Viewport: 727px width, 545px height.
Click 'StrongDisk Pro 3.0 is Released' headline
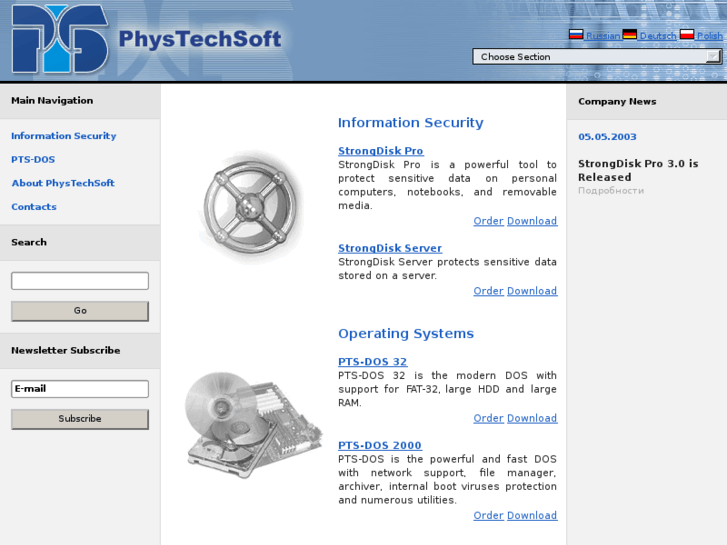point(638,170)
